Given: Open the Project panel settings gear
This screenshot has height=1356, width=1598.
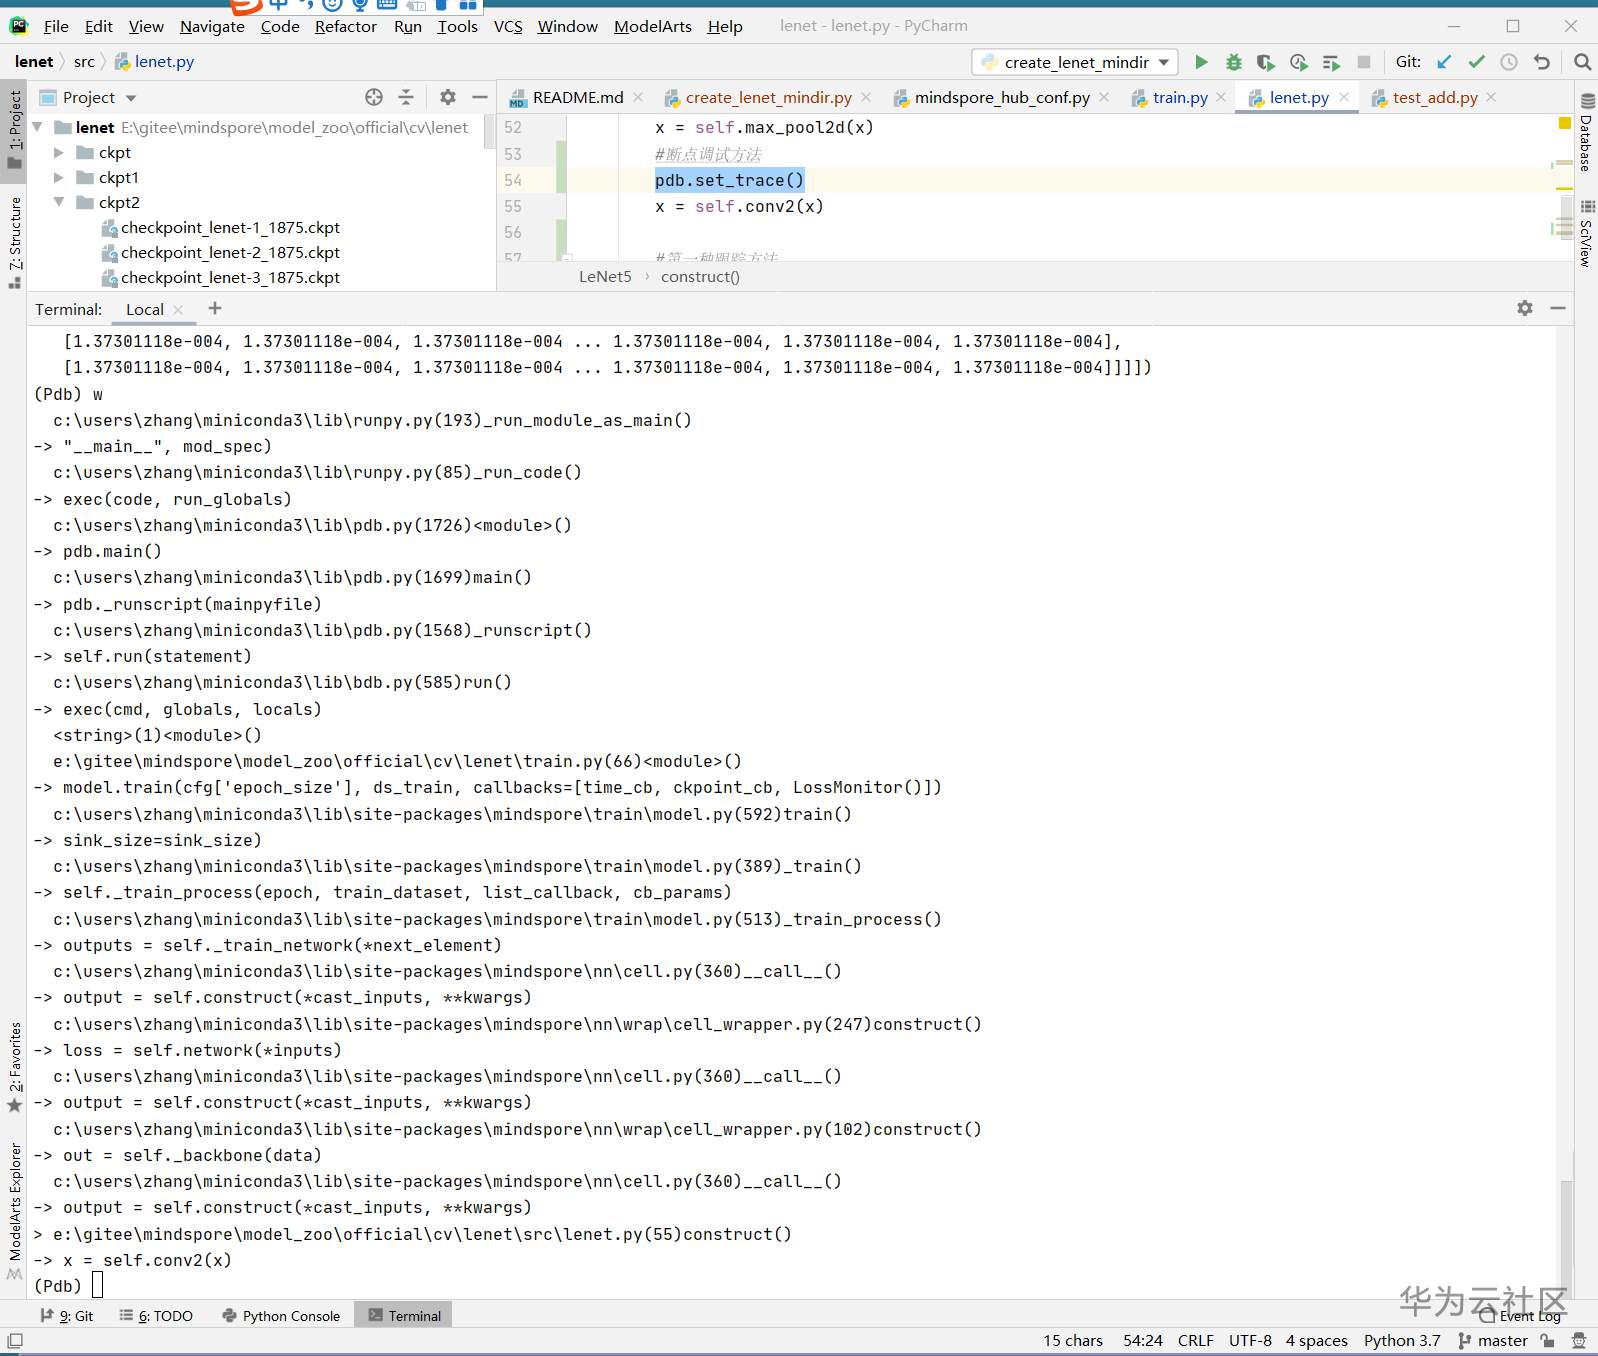Looking at the screenshot, I should pyautogui.click(x=448, y=97).
